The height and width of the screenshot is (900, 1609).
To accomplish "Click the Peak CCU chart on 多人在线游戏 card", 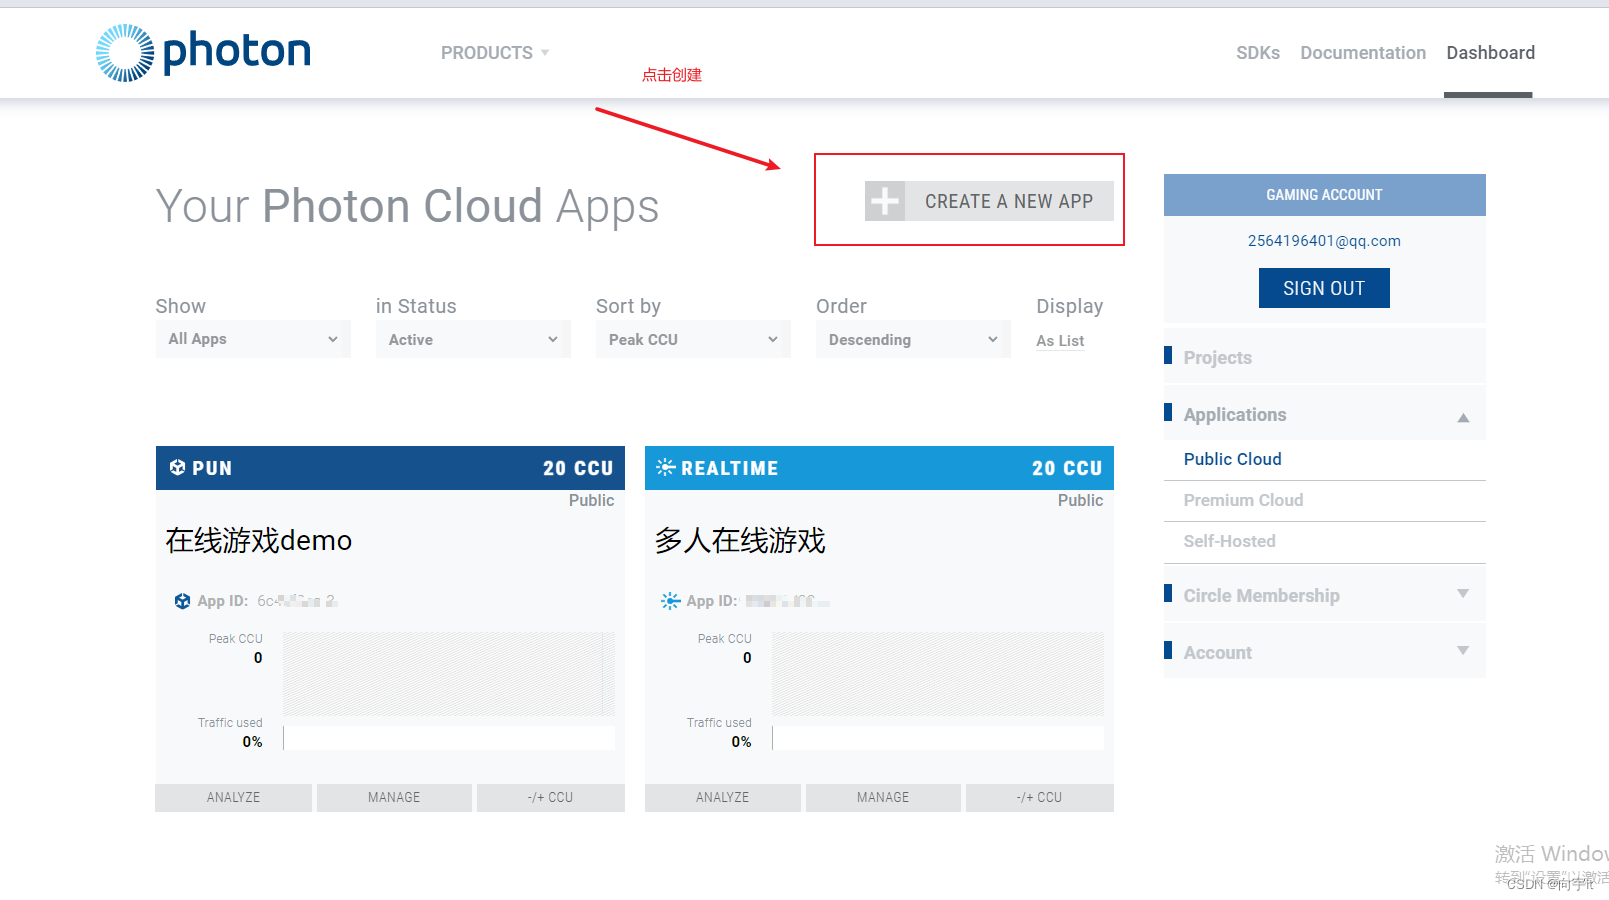I will [938, 673].
